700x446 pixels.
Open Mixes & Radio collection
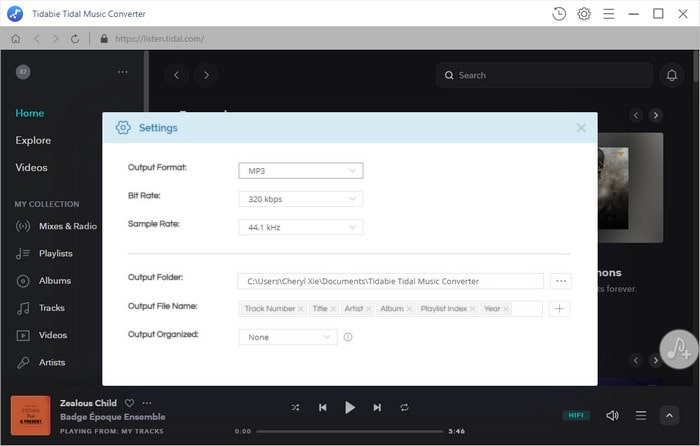click(x=56, y=226)
